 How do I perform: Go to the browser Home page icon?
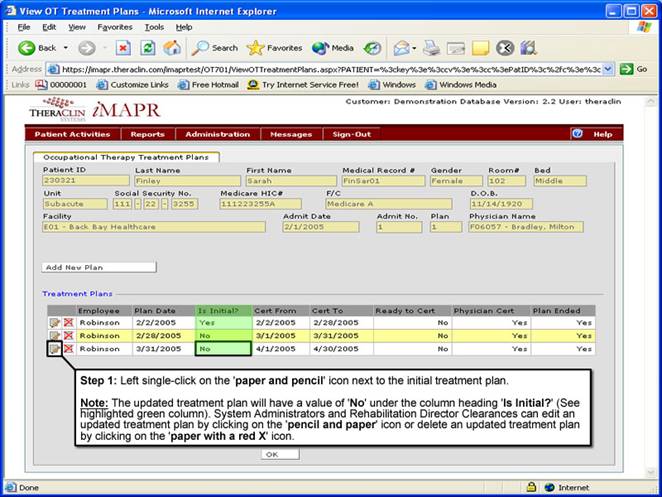click(x=172, y=47)
